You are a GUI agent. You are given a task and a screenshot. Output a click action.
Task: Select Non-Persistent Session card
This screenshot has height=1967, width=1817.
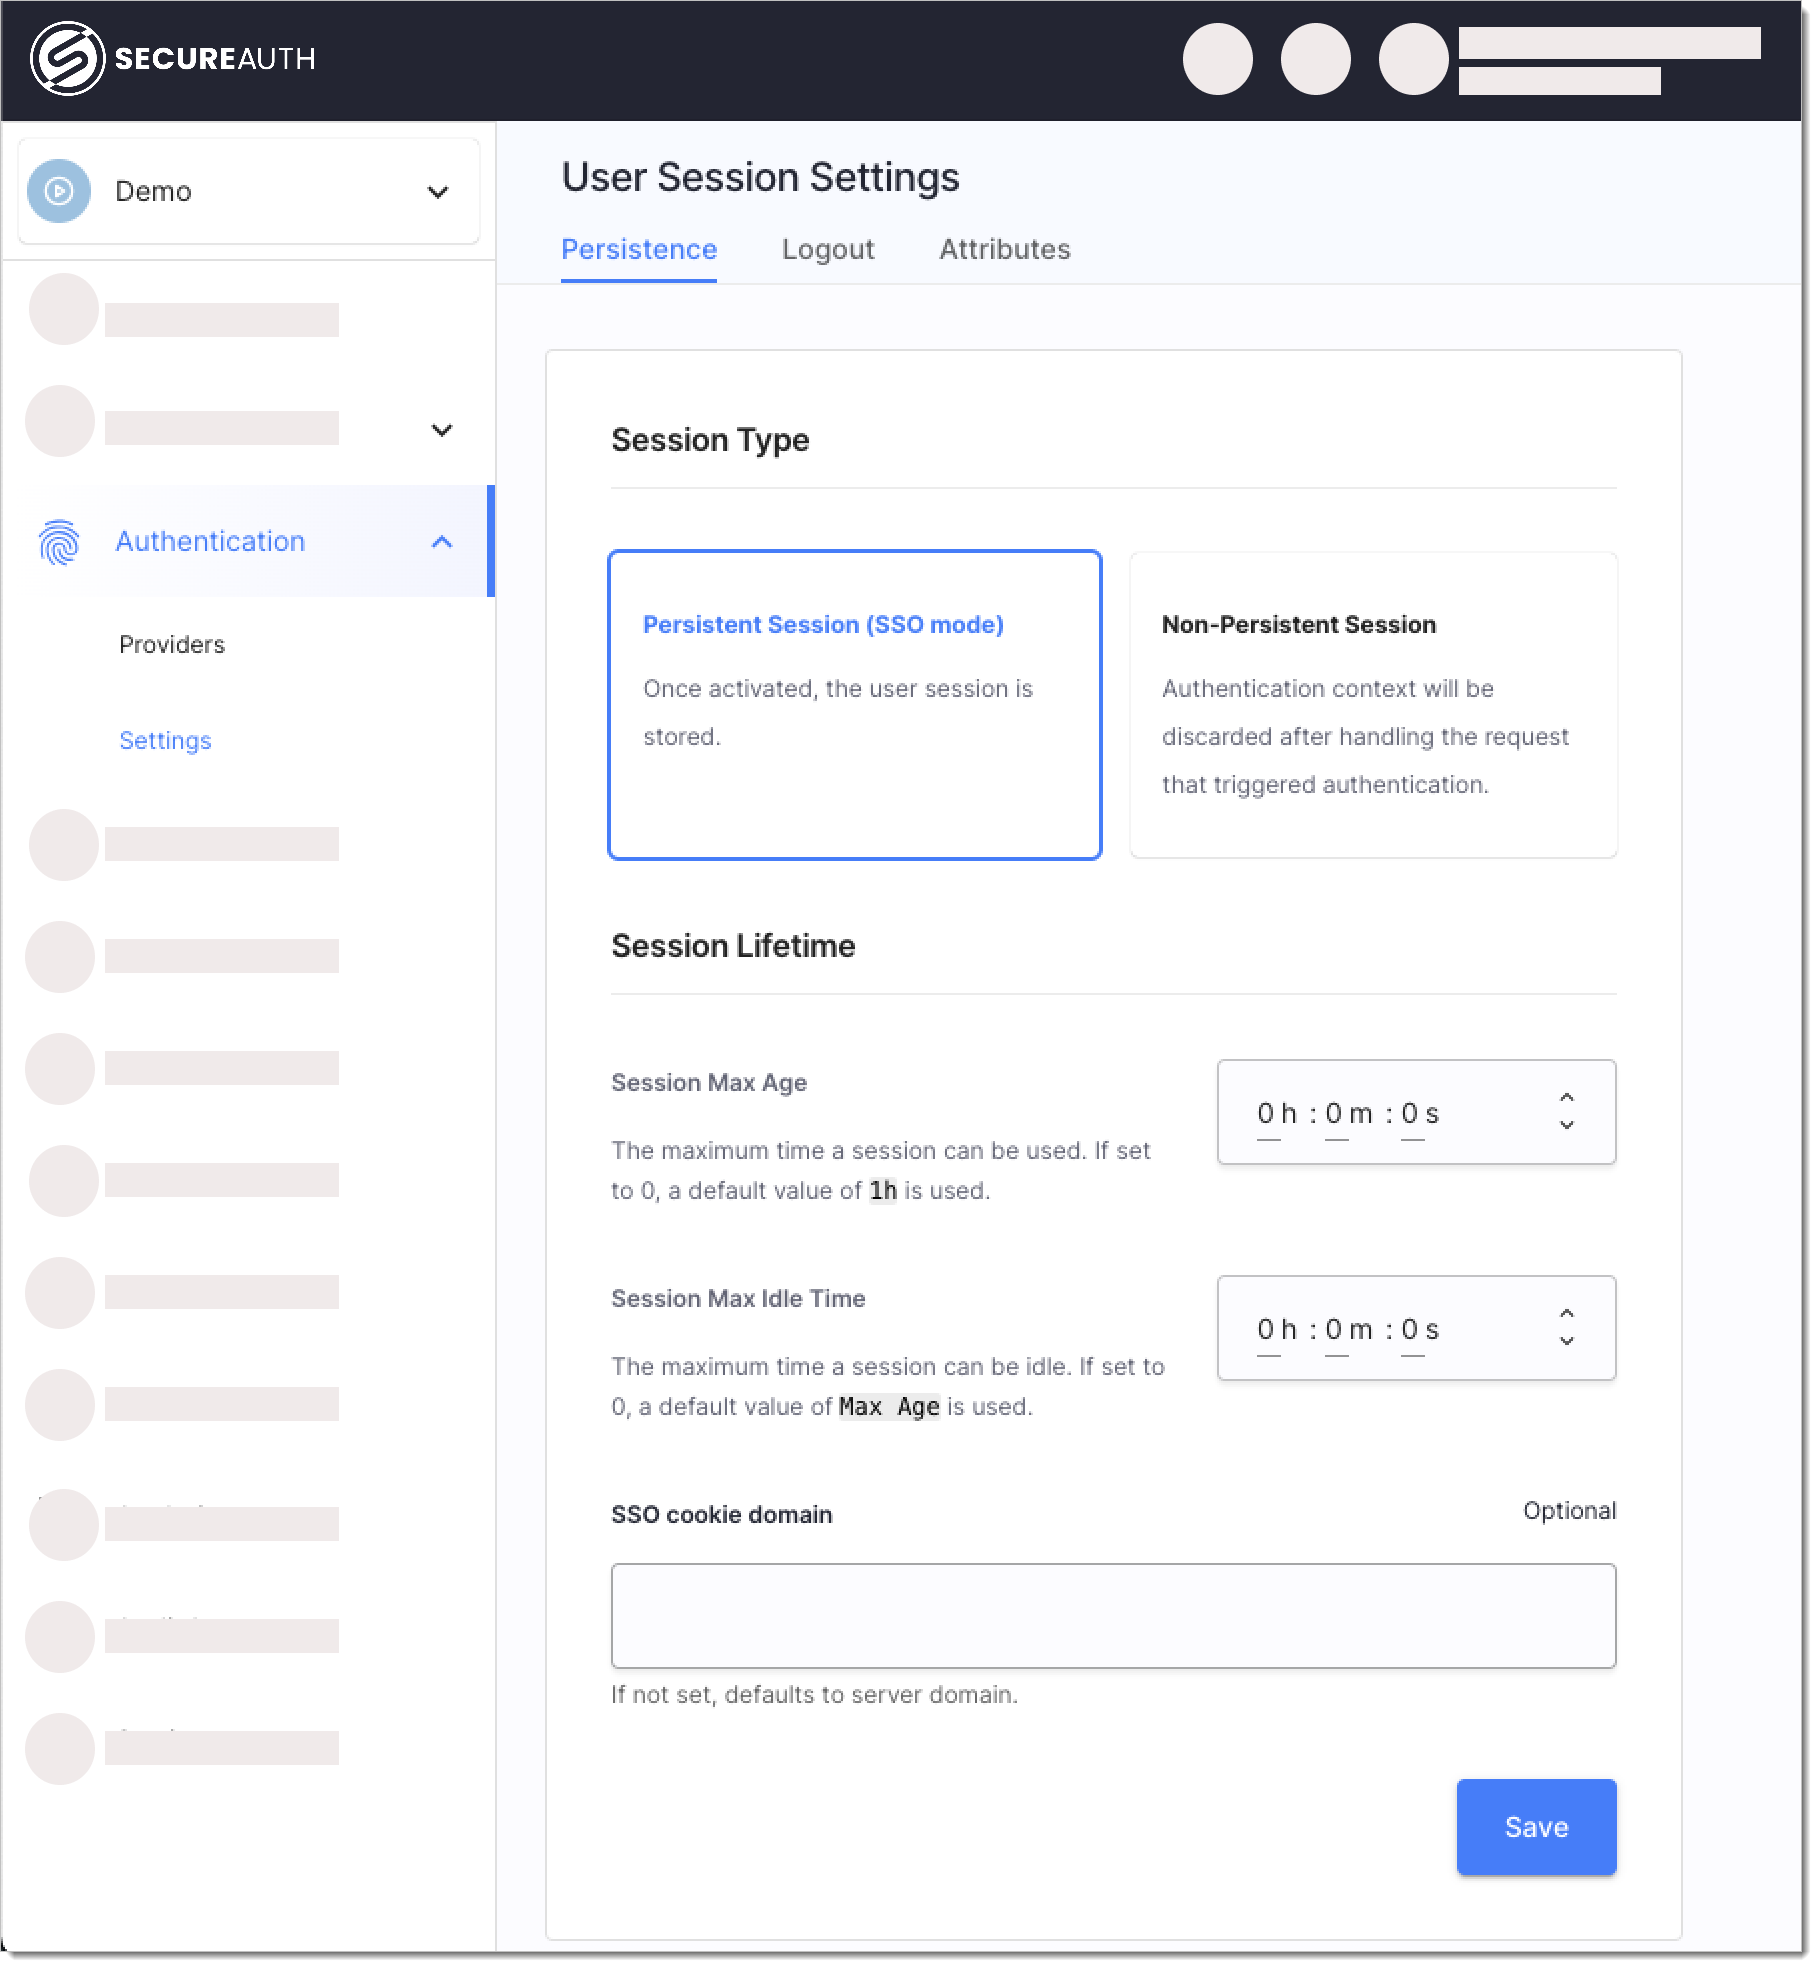click(x=1373, y=705)
